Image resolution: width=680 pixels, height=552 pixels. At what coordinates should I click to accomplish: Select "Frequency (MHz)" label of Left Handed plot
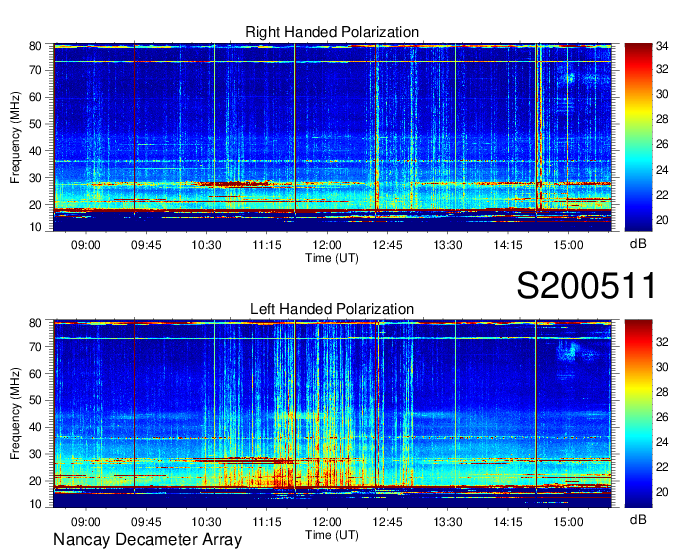click(x=15, y=414)
